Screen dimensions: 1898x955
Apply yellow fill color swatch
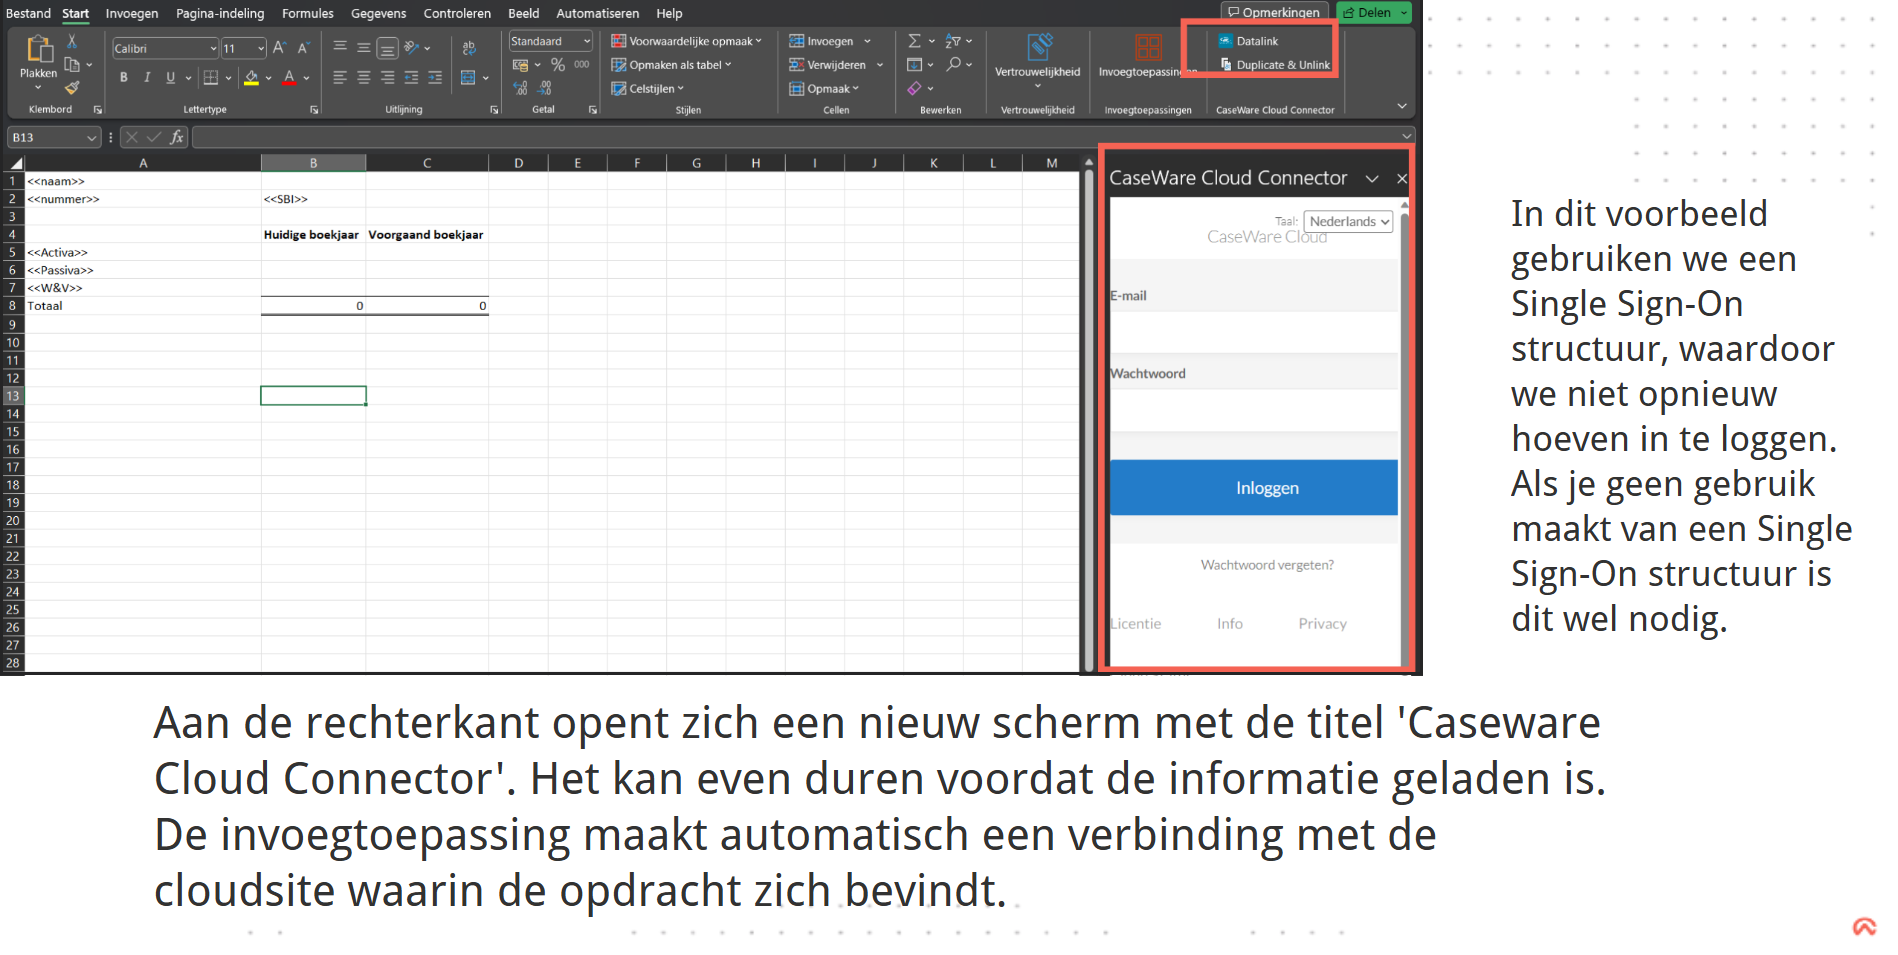point(252,78)
